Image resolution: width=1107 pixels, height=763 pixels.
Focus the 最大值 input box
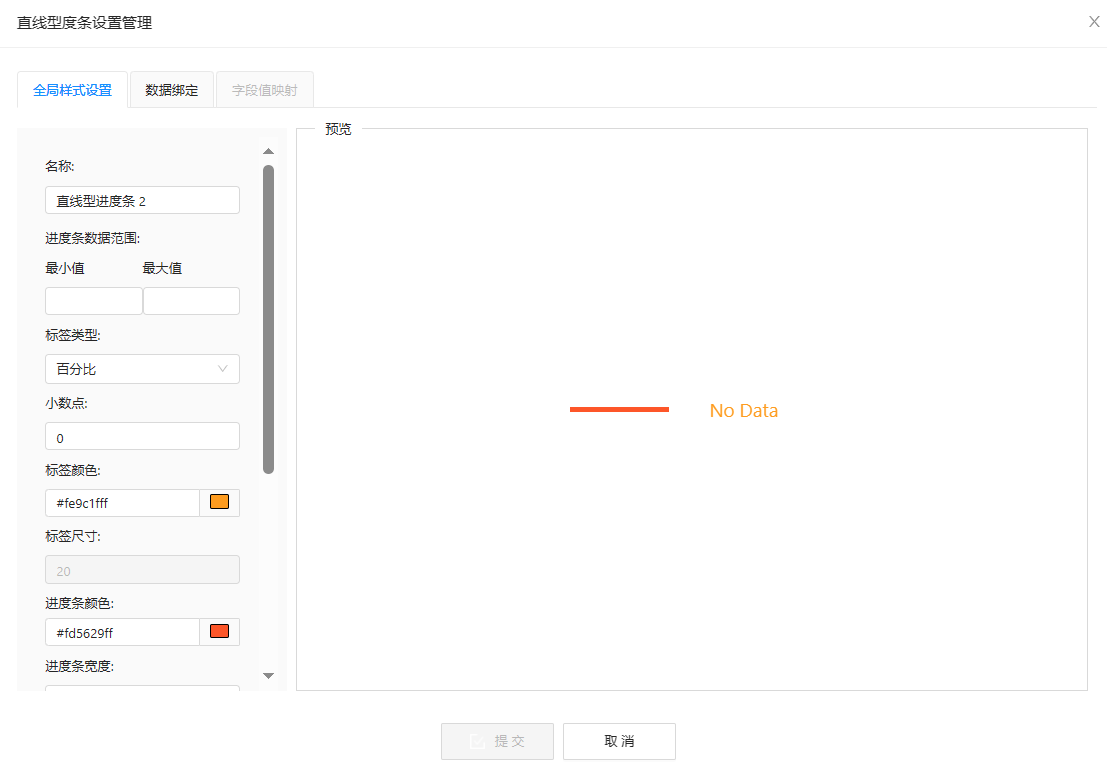[x=191, y=301]
